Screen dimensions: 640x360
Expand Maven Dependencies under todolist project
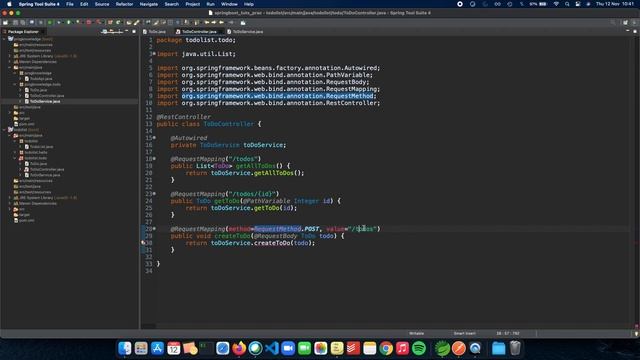click(10, 203)
